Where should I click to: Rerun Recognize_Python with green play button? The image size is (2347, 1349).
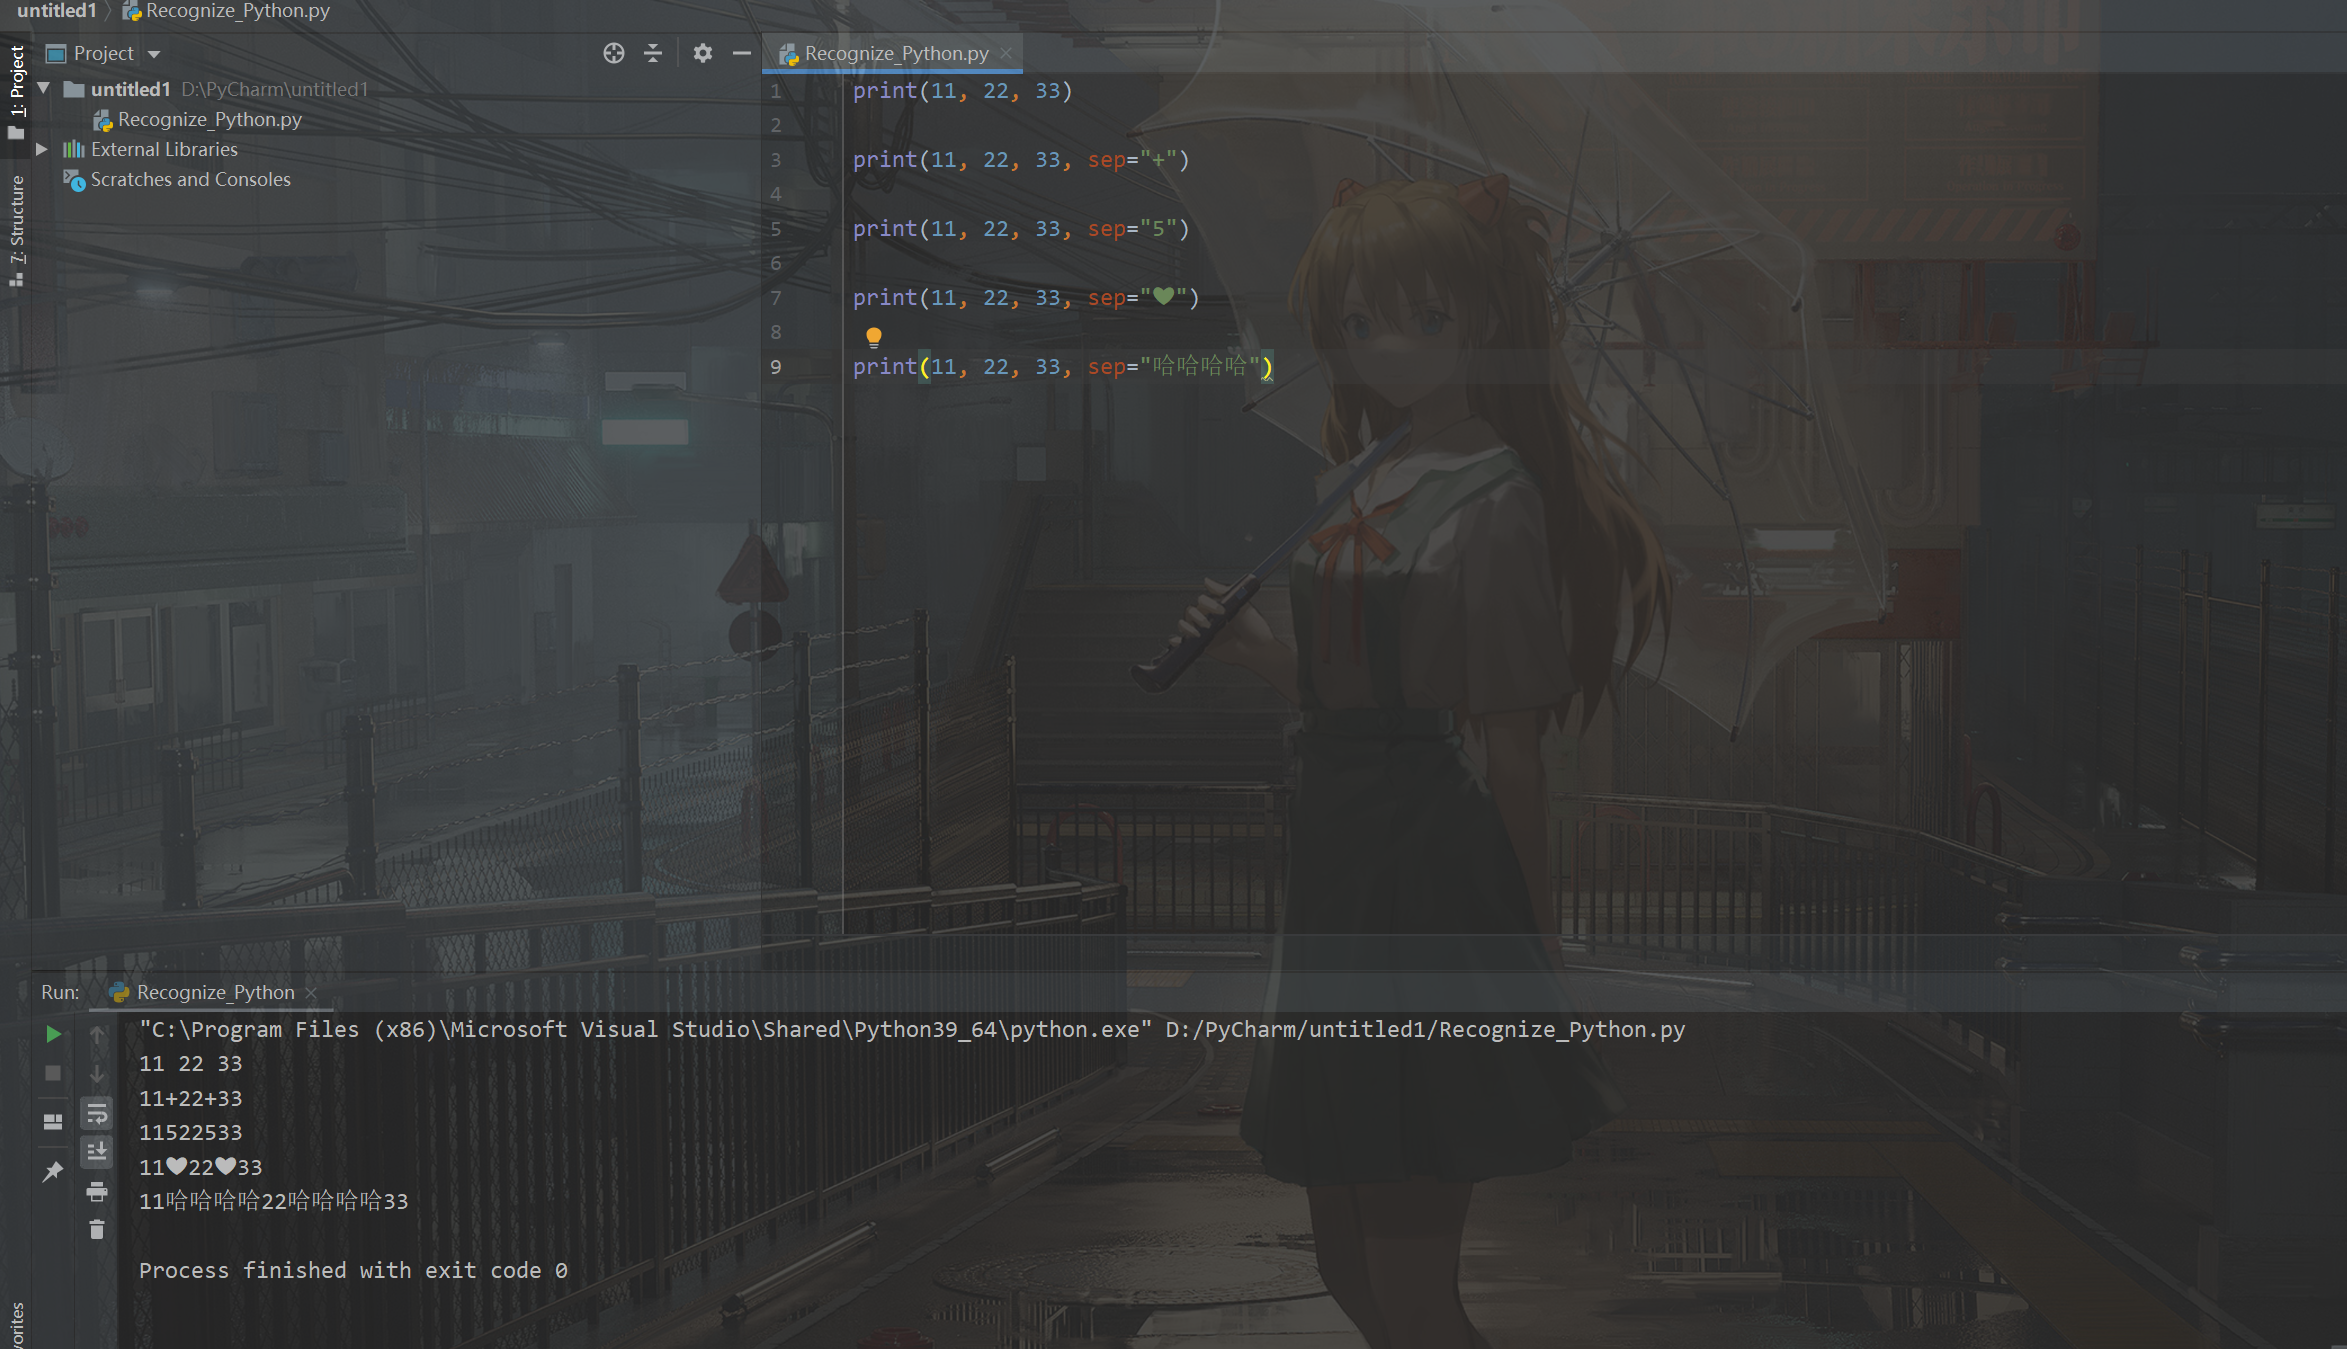pyautogui.click(x=53, y=1034)
